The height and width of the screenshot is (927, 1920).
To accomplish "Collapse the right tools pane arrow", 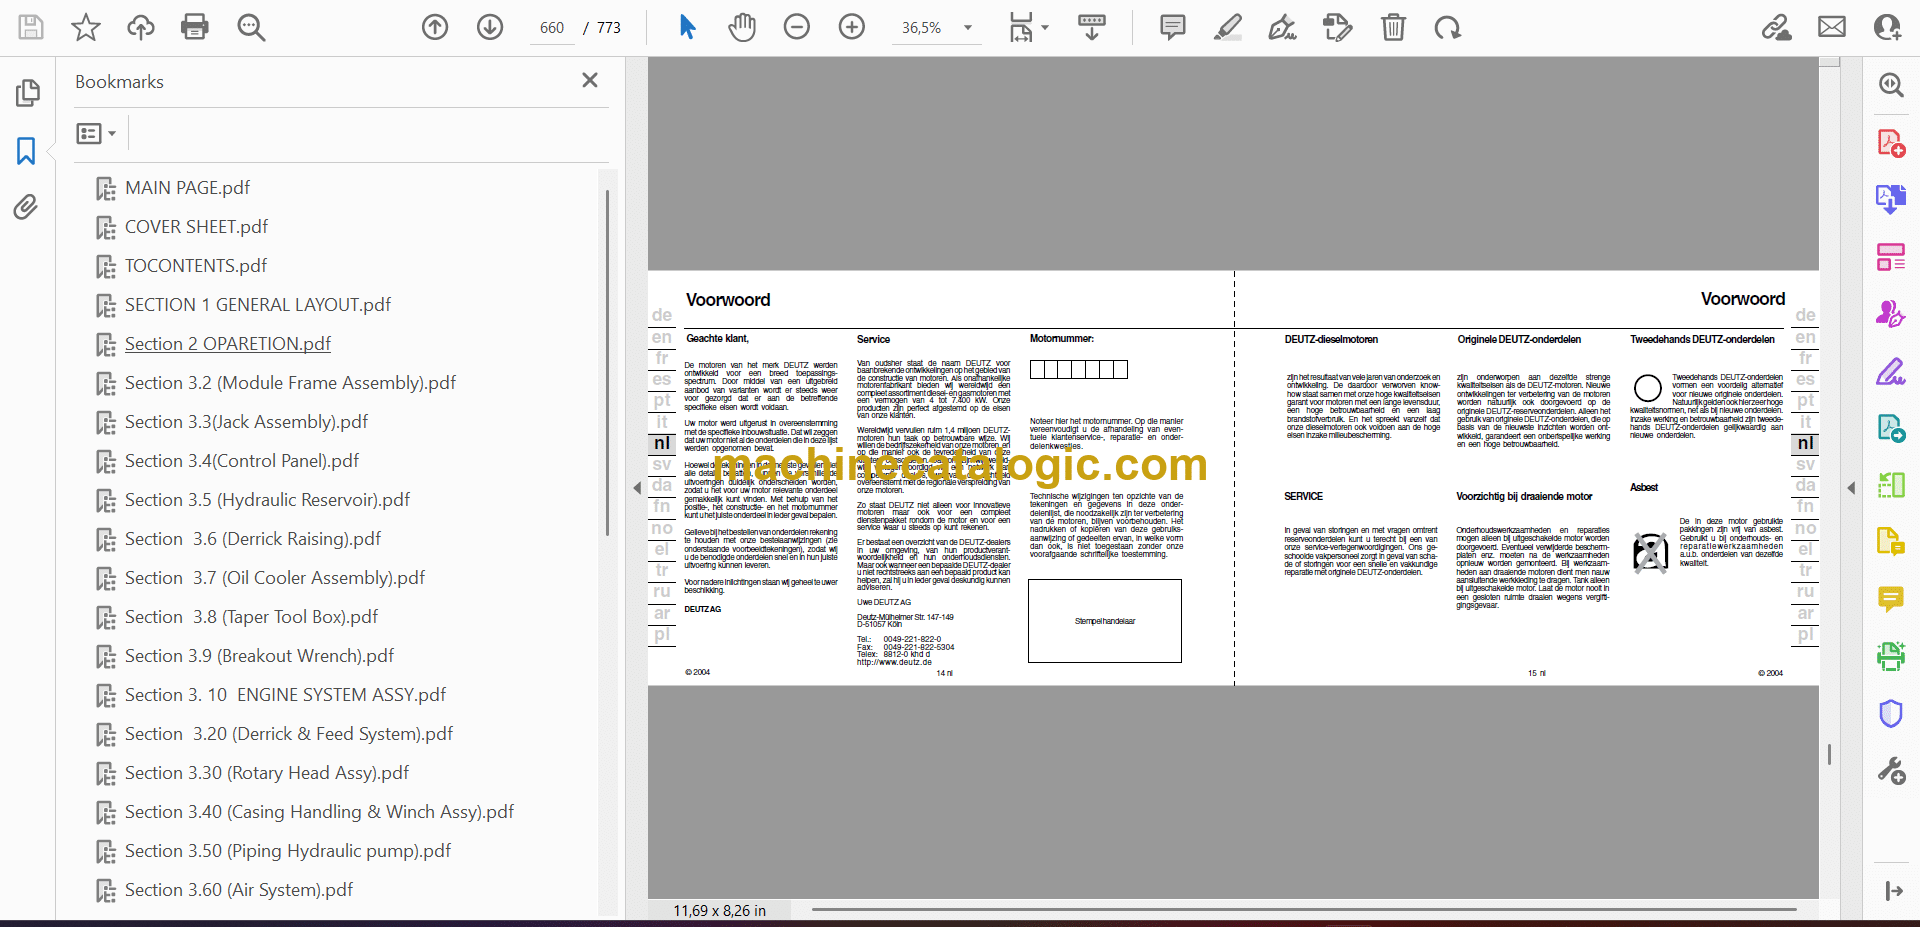I will pyautogui.click(x=1851, y=488).
